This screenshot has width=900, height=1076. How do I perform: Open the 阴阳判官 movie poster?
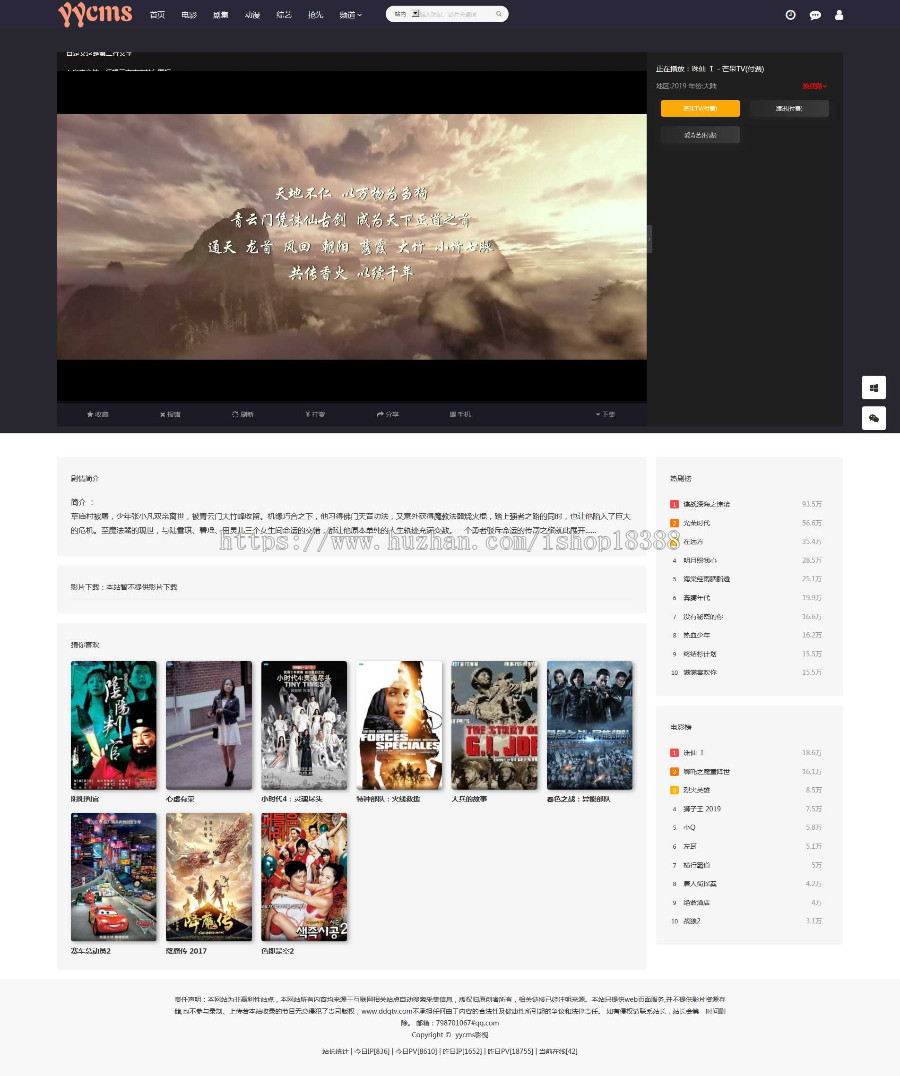113,725
